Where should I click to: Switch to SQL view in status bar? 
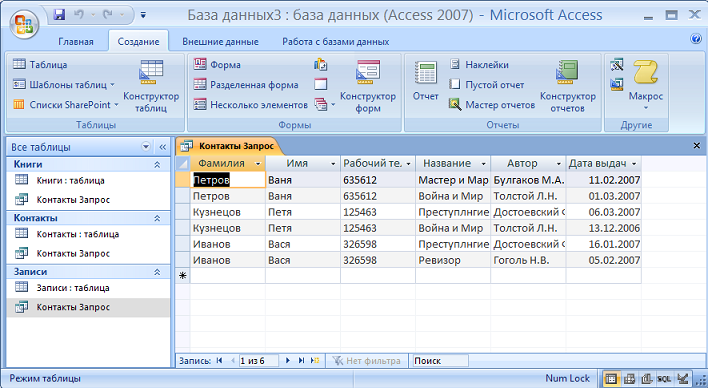tap(663, 379)
